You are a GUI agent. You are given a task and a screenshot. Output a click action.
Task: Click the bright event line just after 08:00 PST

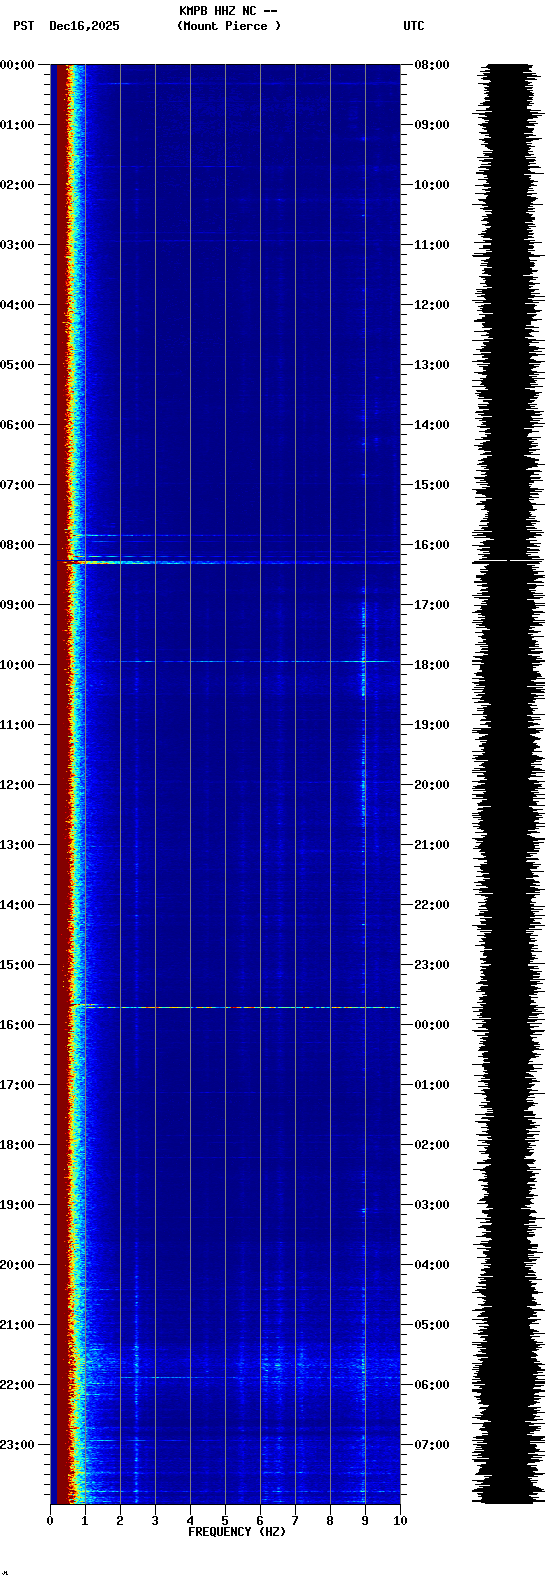point(225,563)
